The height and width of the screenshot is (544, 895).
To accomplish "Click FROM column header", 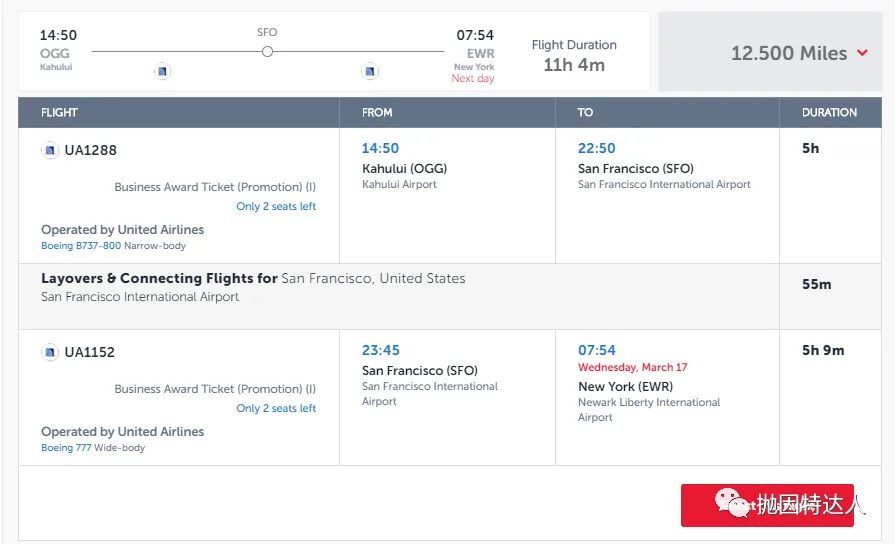I will click(x=377, y=112).
